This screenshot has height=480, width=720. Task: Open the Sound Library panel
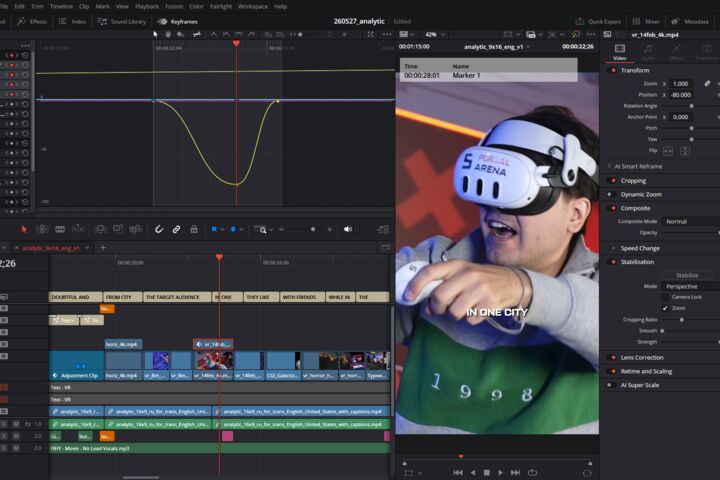122,22
